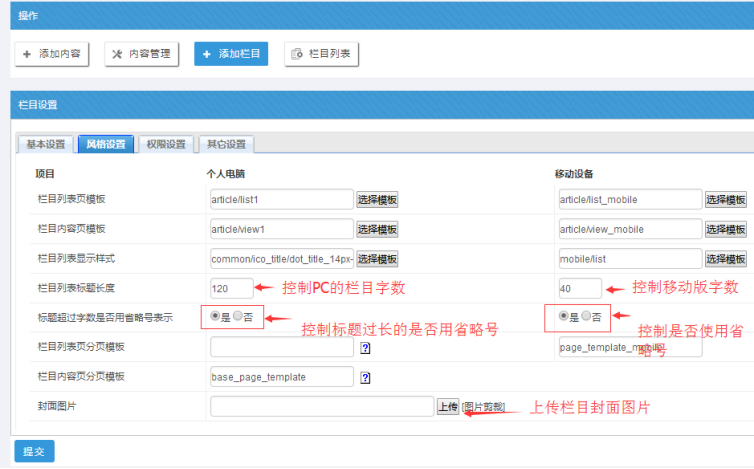Click 选择模板 next to article/view_mobile

(726, 229)
